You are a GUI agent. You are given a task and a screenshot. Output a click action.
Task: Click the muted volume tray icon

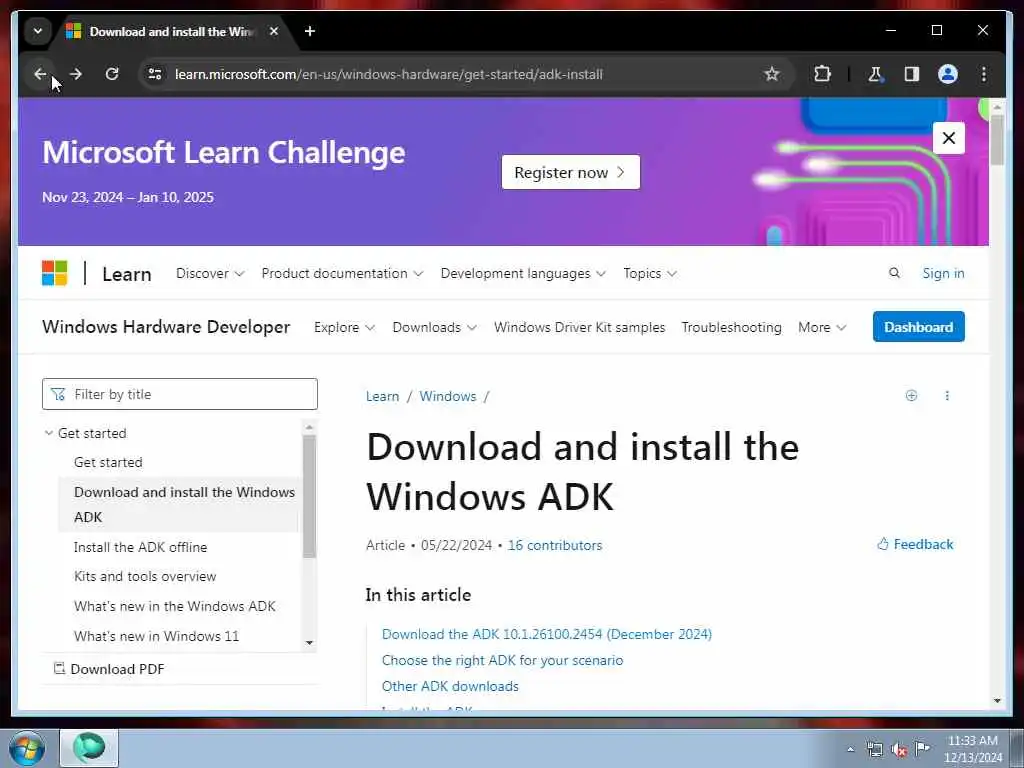tap(899, 749)
